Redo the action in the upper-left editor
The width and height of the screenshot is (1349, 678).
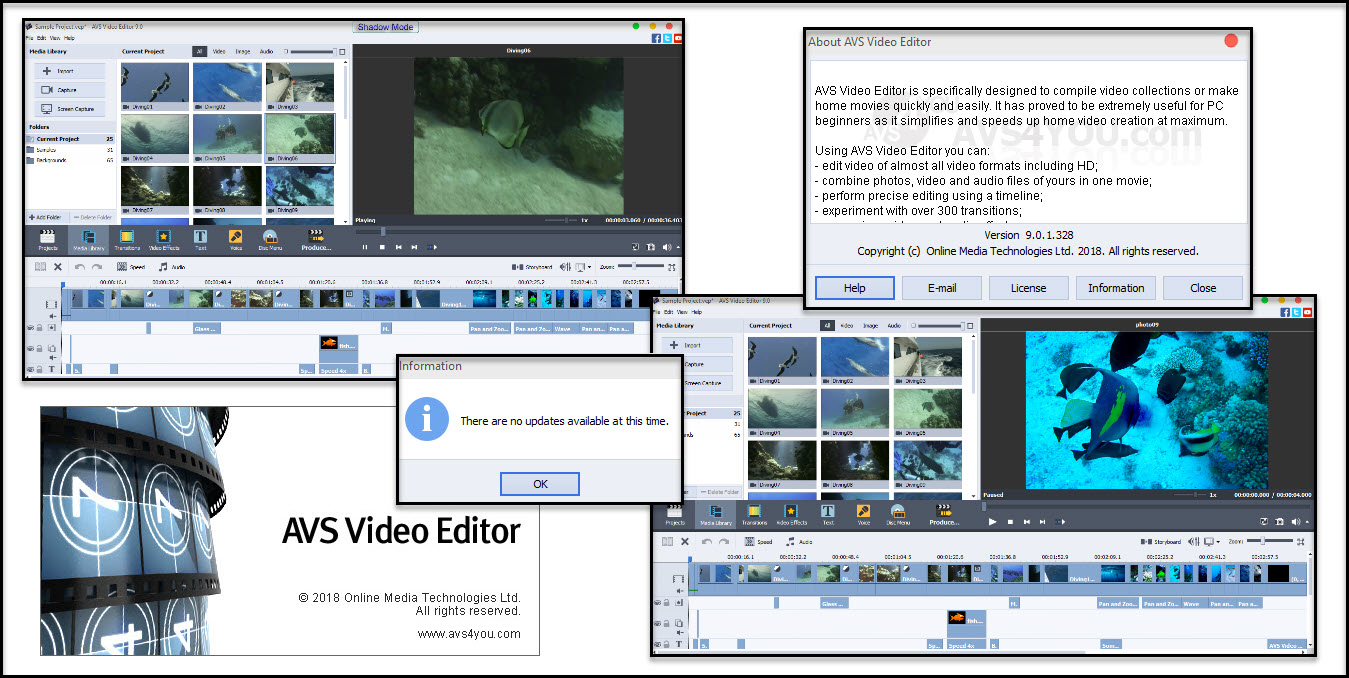pyautogui.click(x=97, y=267)
